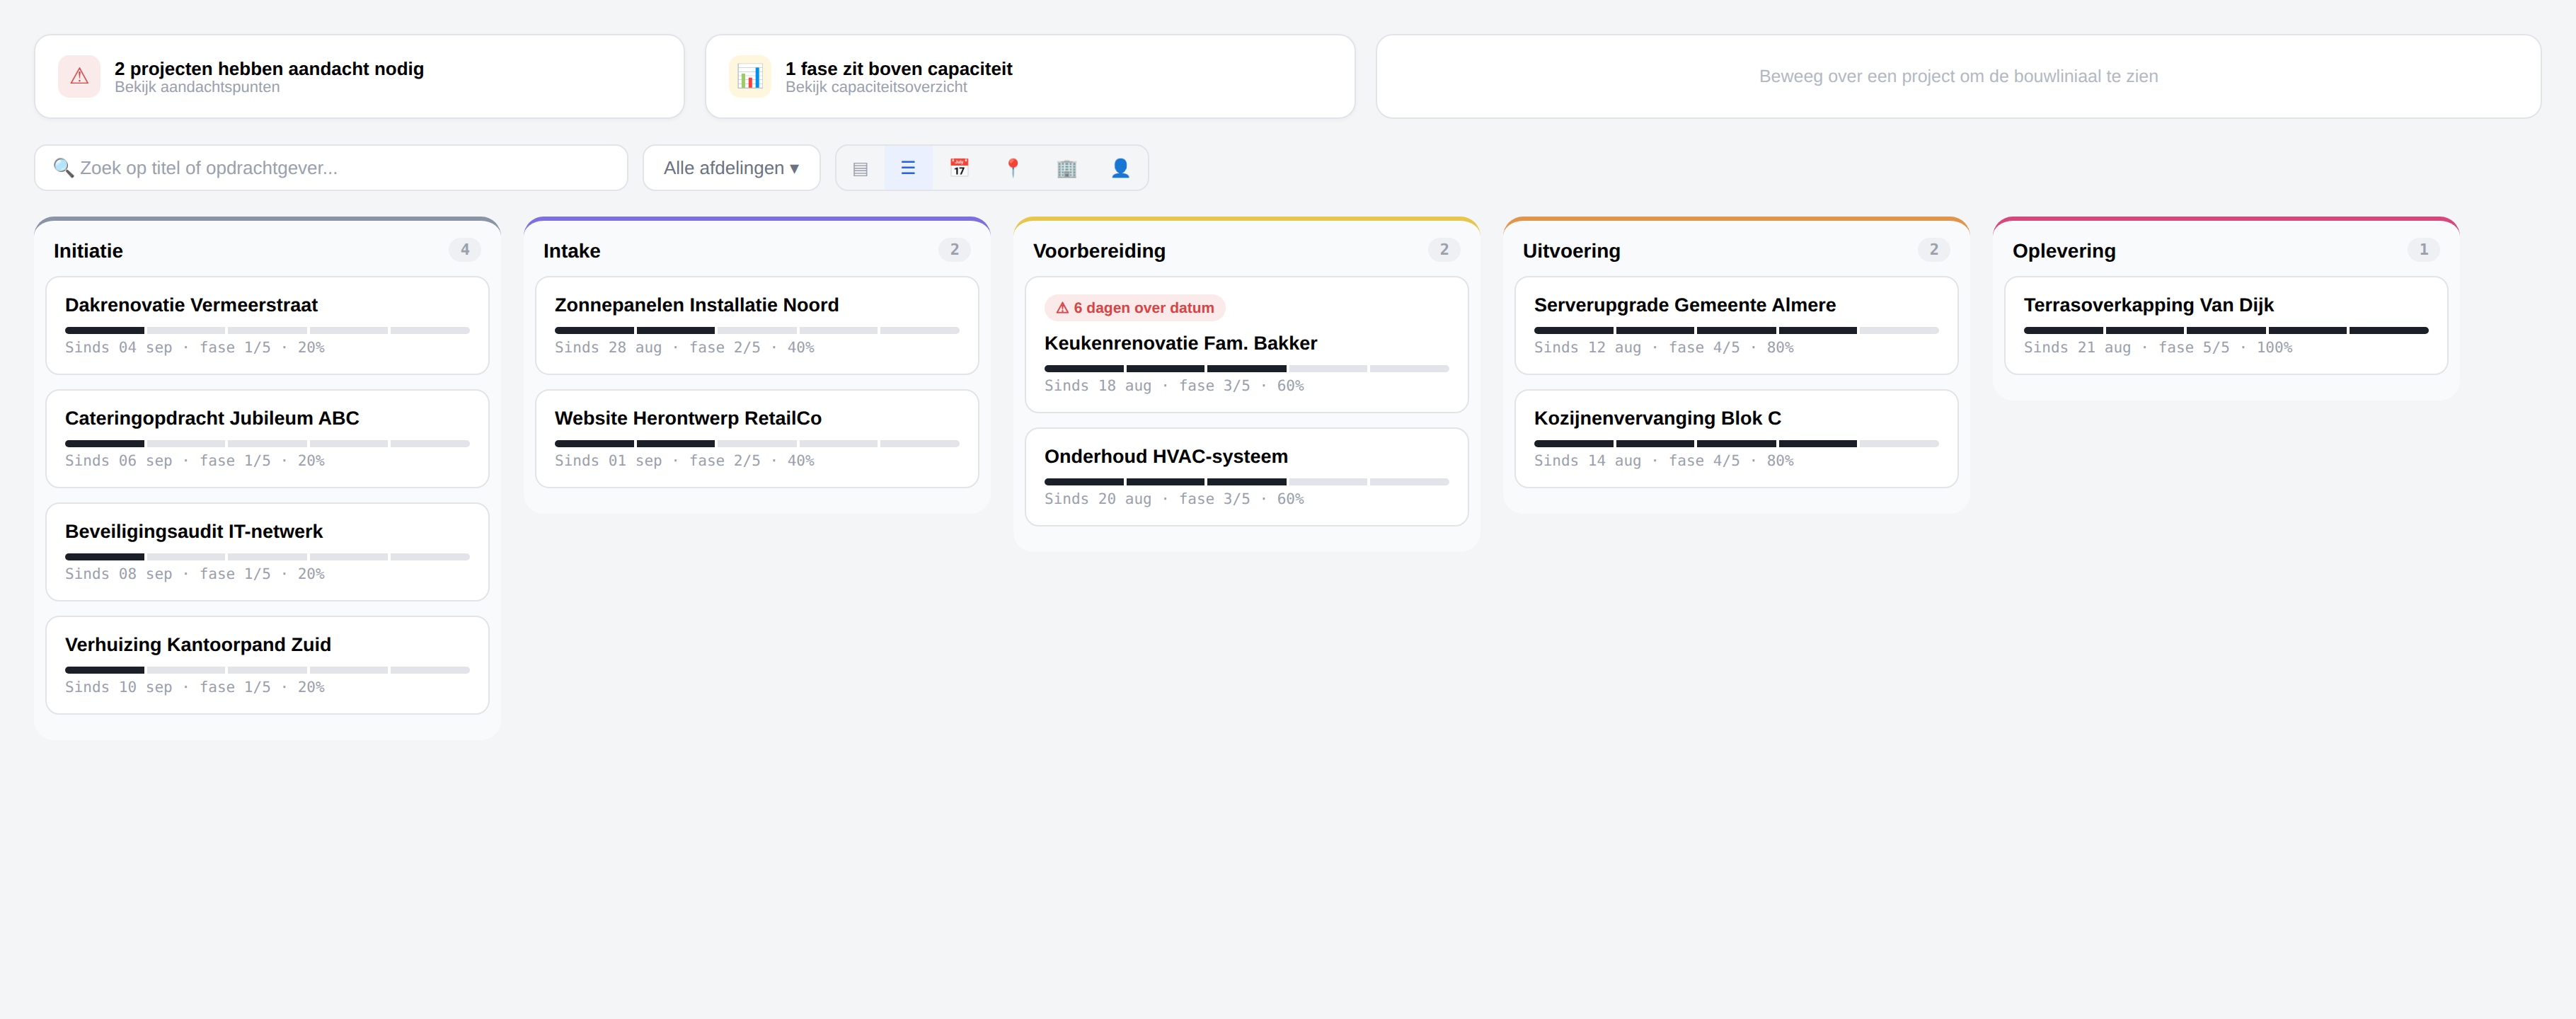2576x1019 pixels.
Task: Click the Voorbereiding column header
Action: click(1099, 250)
